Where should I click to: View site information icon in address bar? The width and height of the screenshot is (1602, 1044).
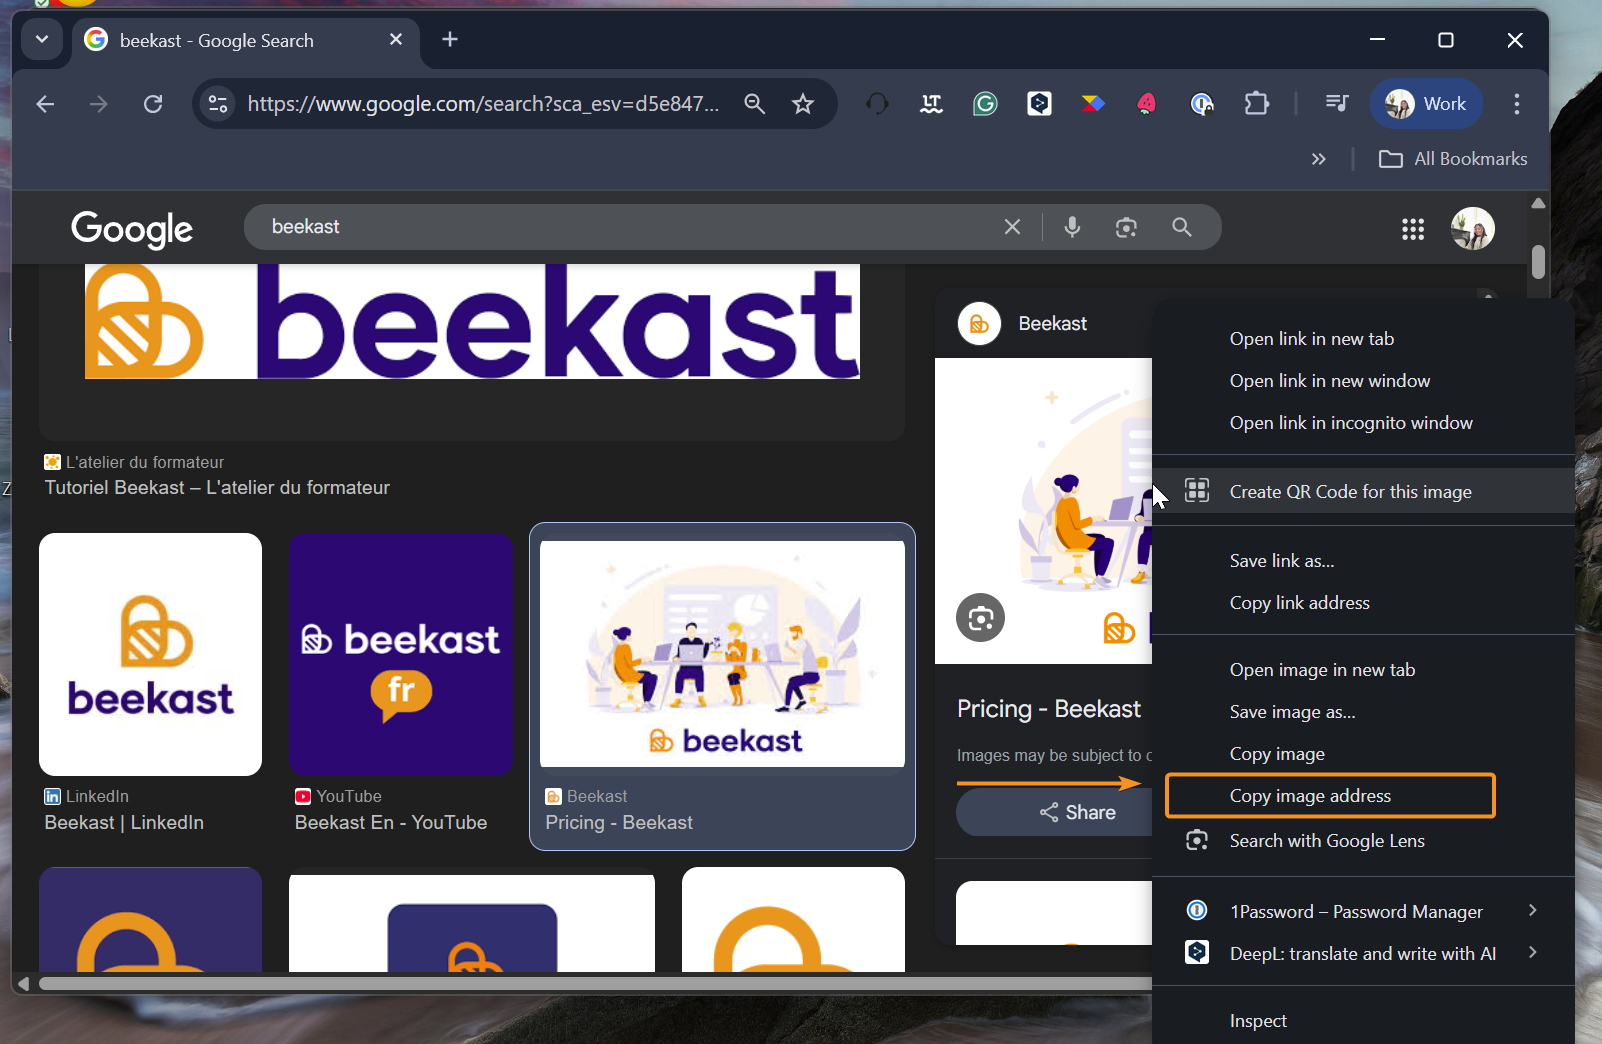(218, 104)
